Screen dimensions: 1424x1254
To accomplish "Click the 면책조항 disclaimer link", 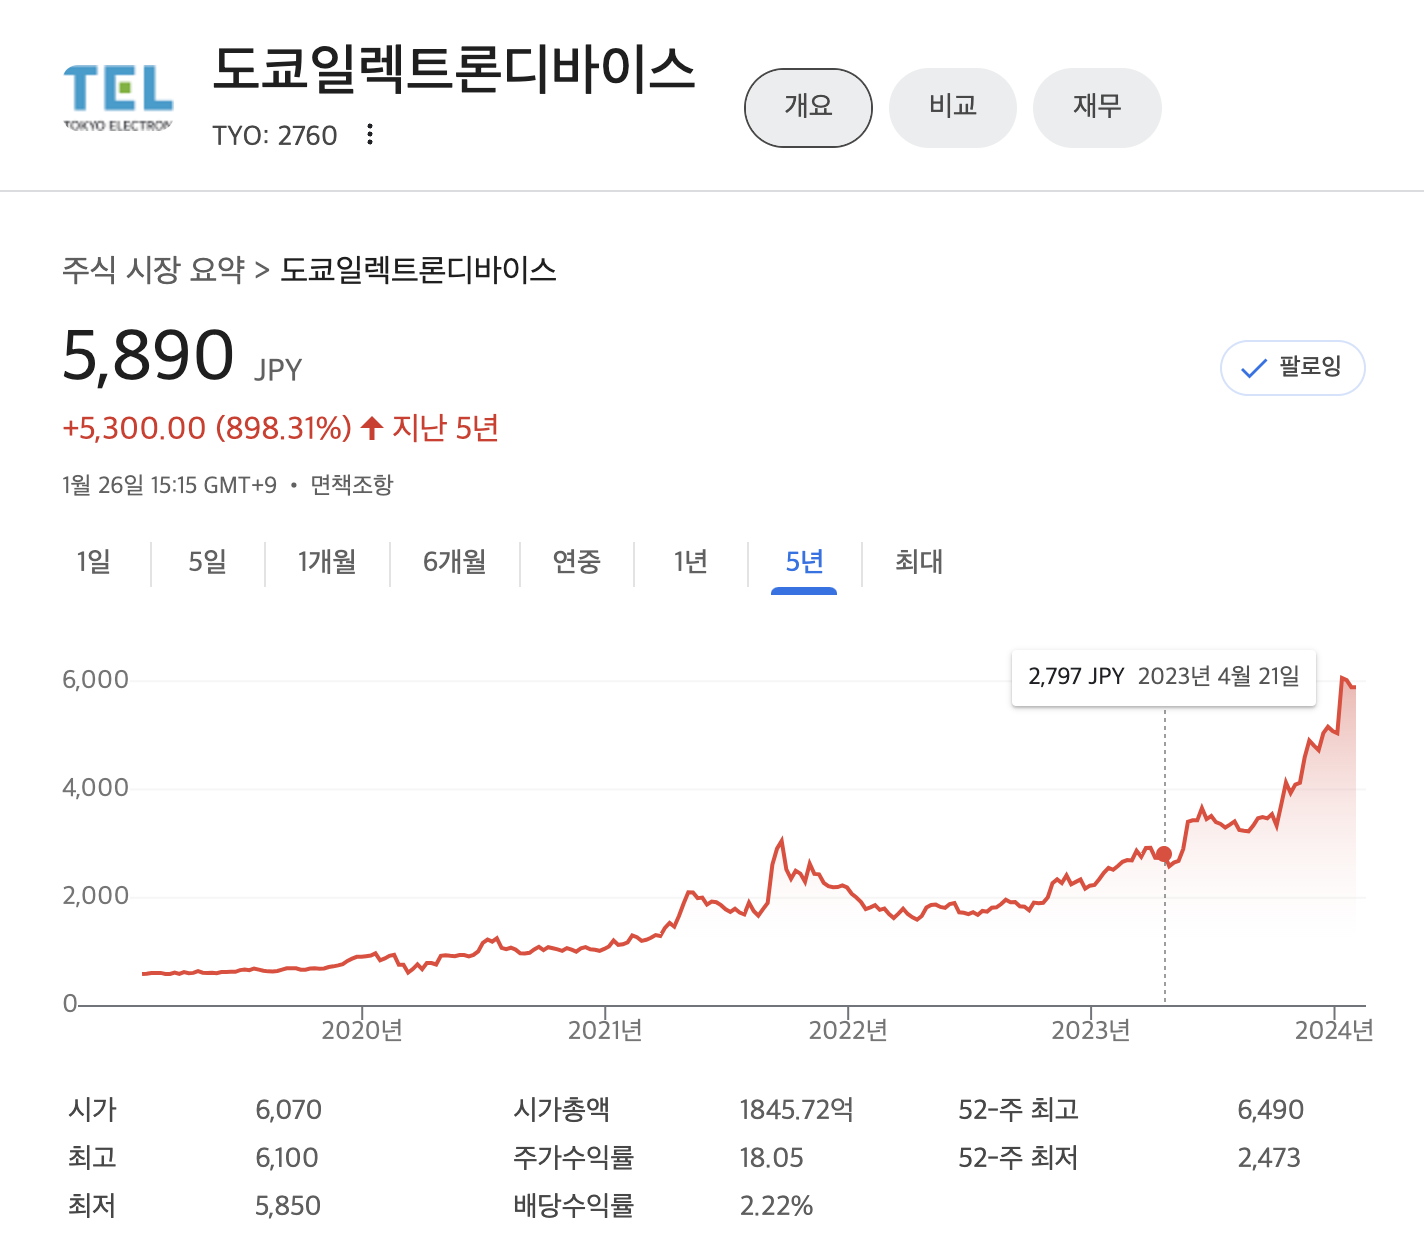I will [352, 485].
